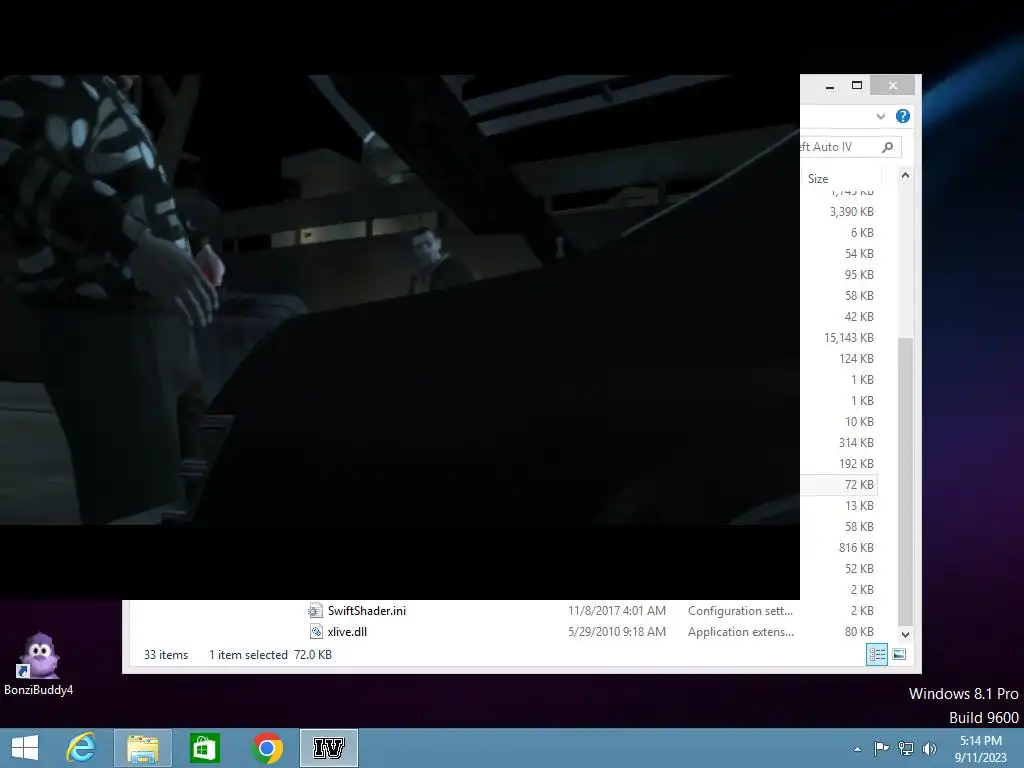Click the 11/8/2017 4:01 AM date
This screenshot has width=1024, height=768.
616,611
